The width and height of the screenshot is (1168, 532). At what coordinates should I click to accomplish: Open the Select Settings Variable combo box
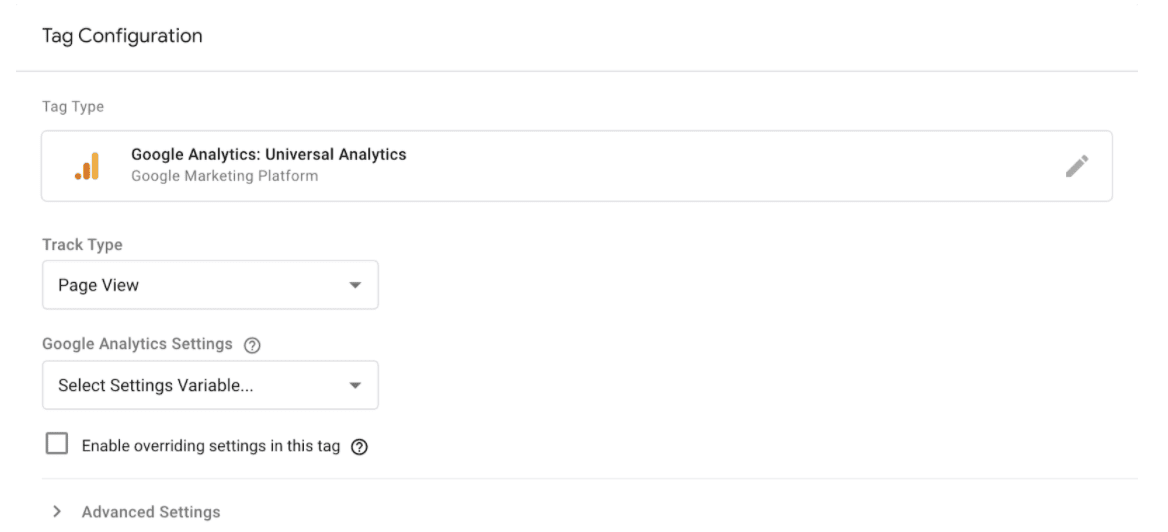point(210,385)
